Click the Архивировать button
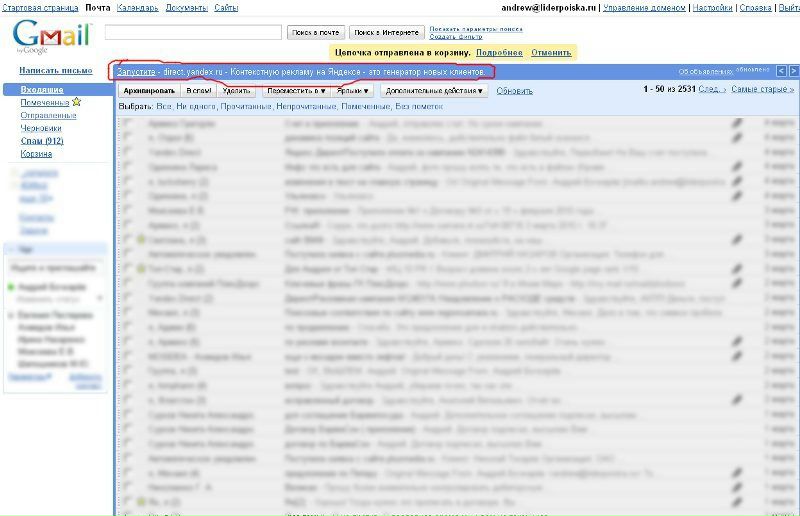800x516 pixels. (149, 91)
